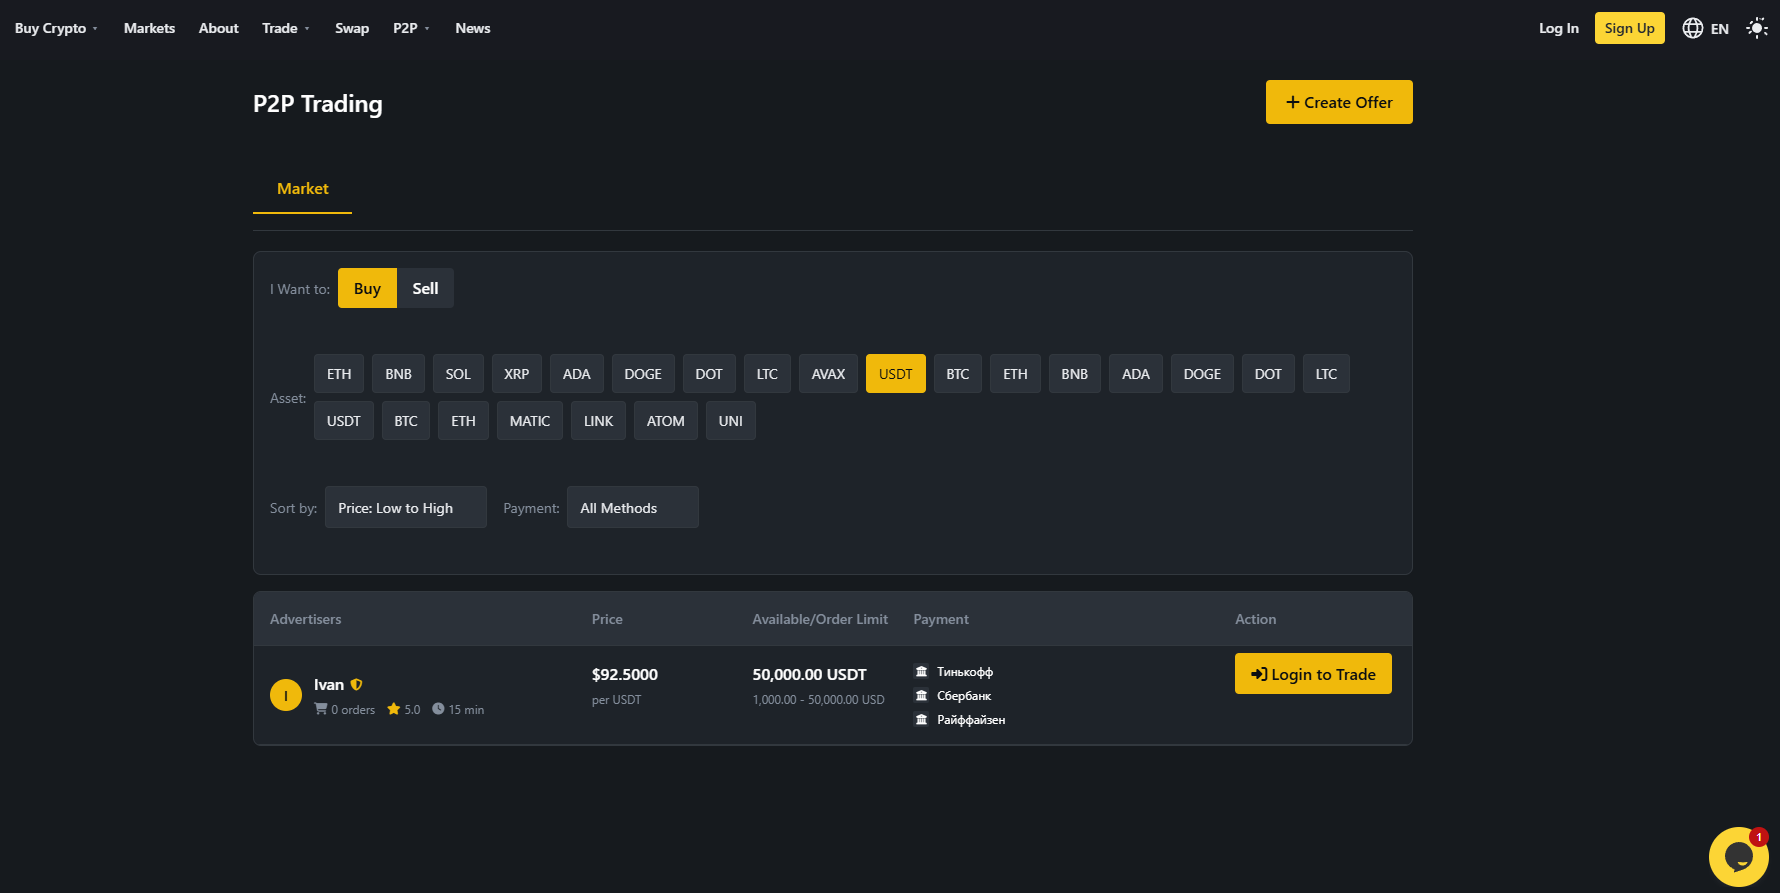Viewport: 1780px width, 893px height.
Task: Click the star rating icon for Ivan
Action: 394,709
